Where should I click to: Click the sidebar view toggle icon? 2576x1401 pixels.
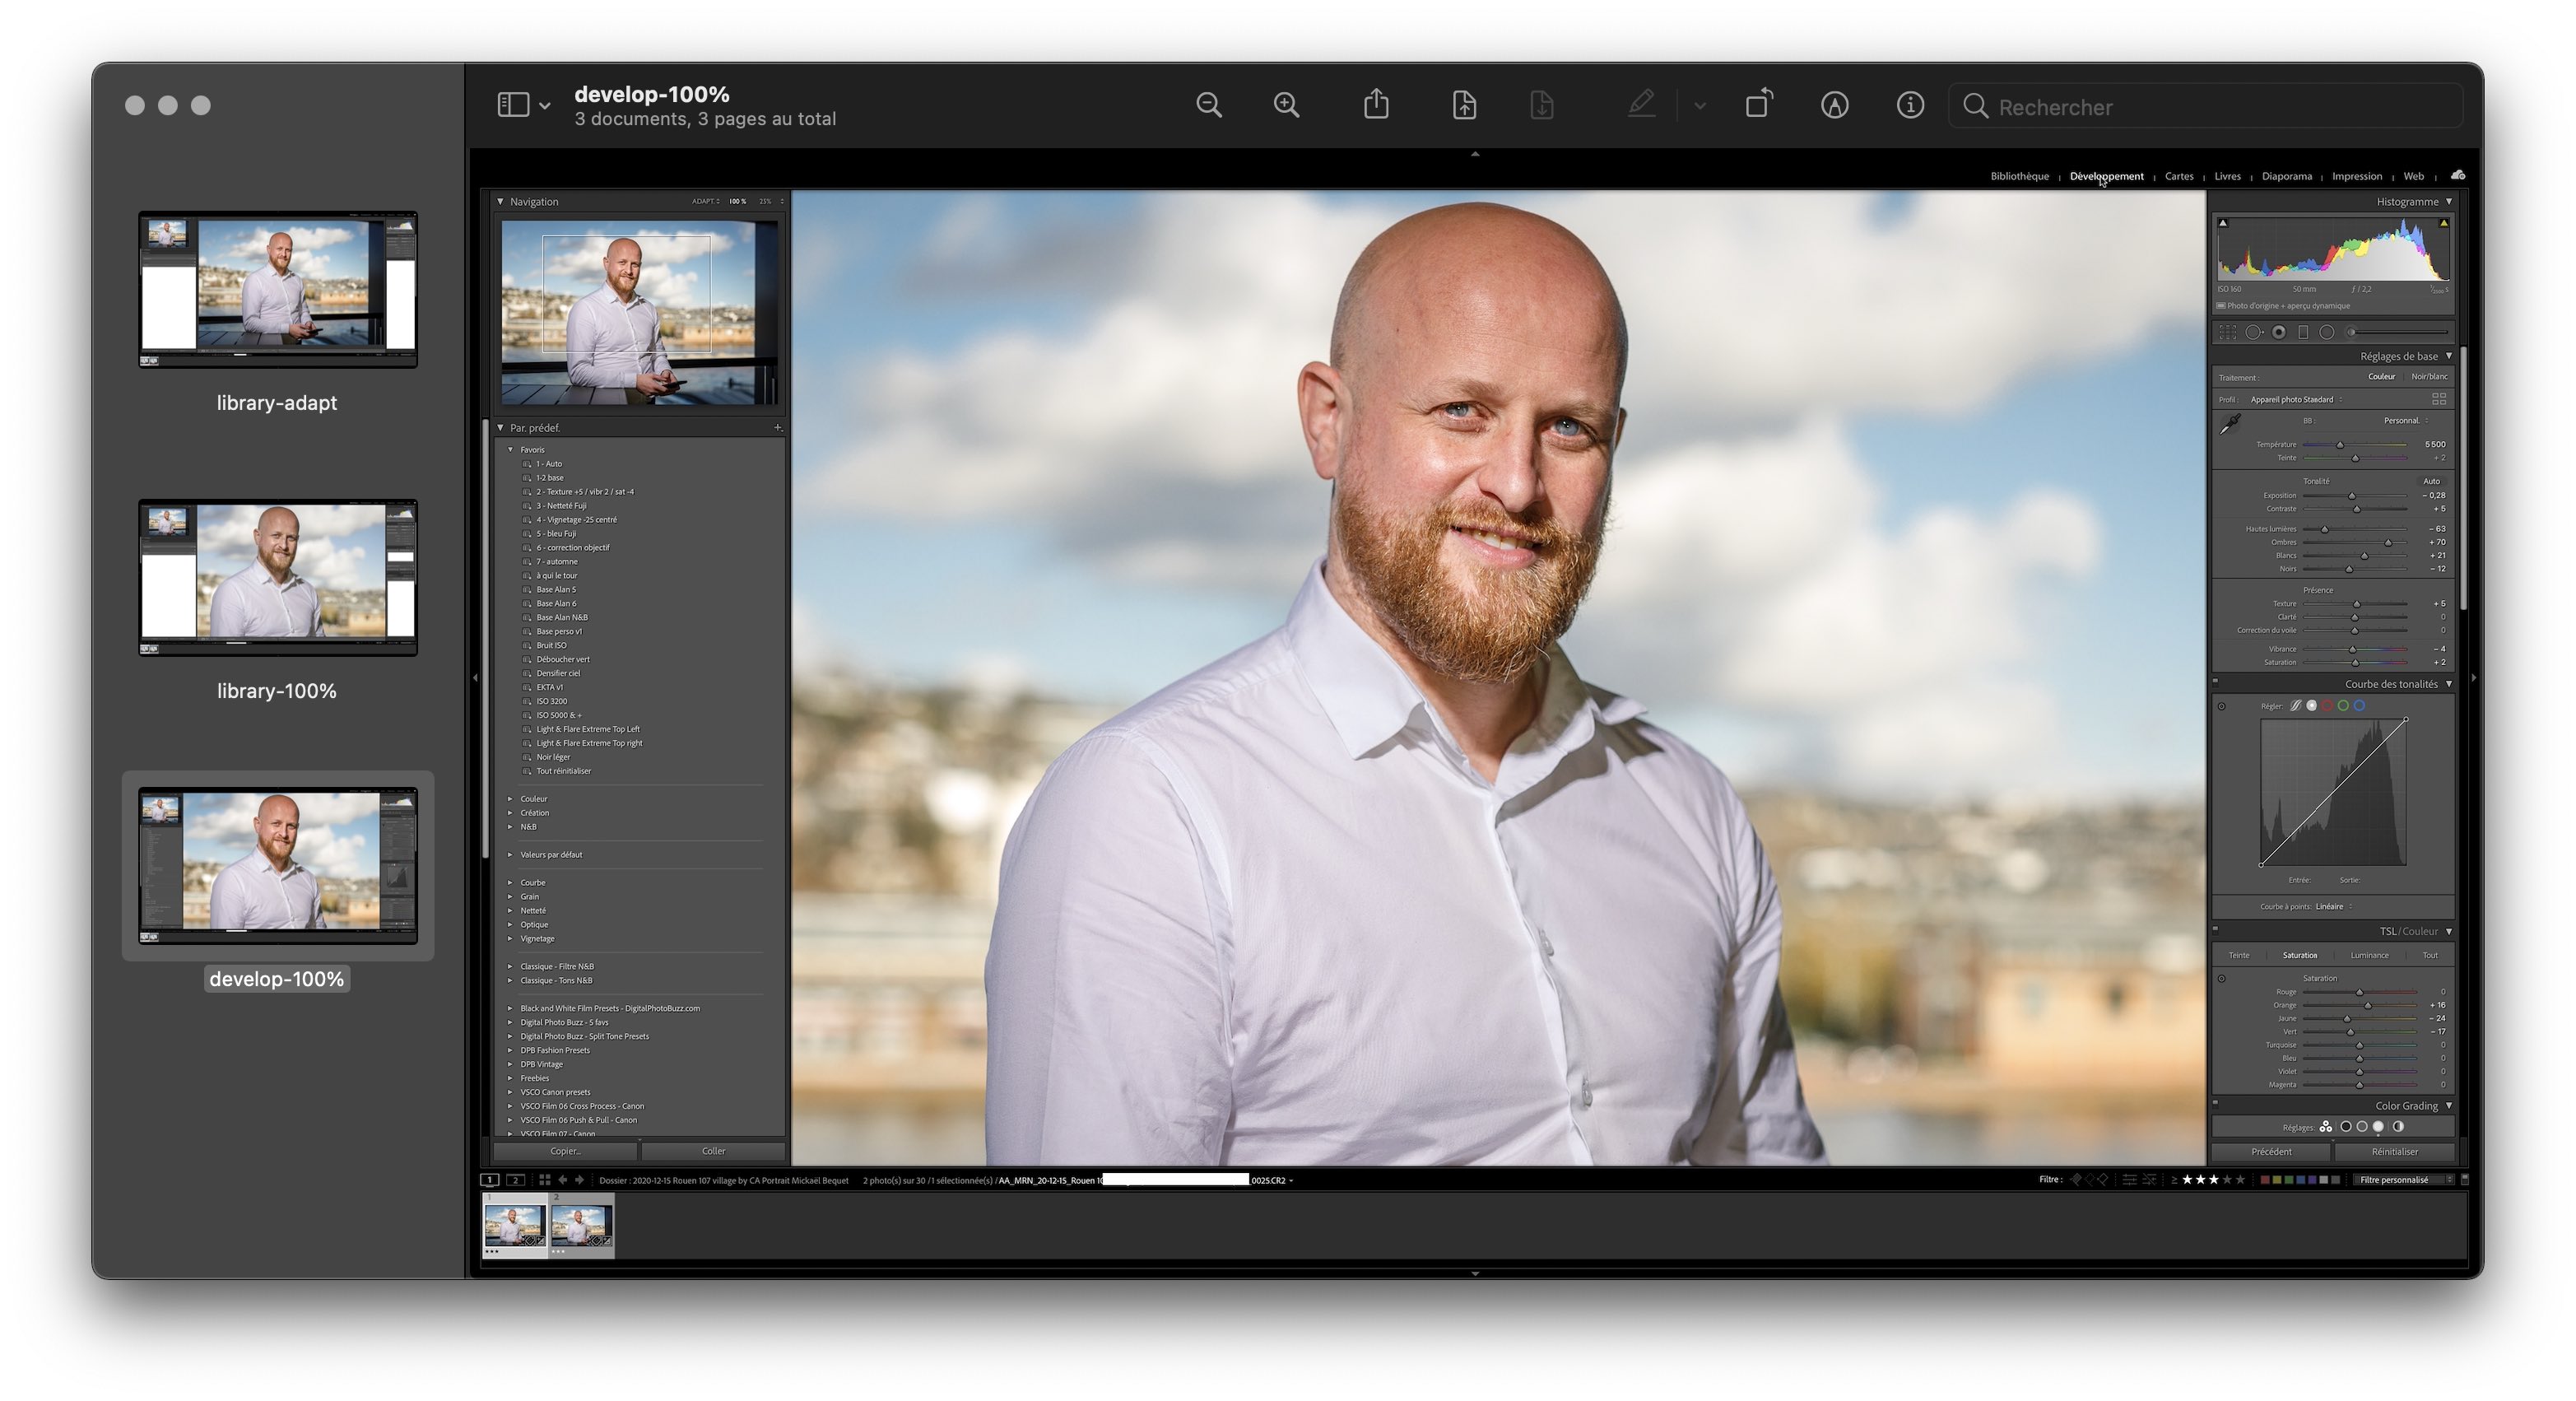coord(513,105)
